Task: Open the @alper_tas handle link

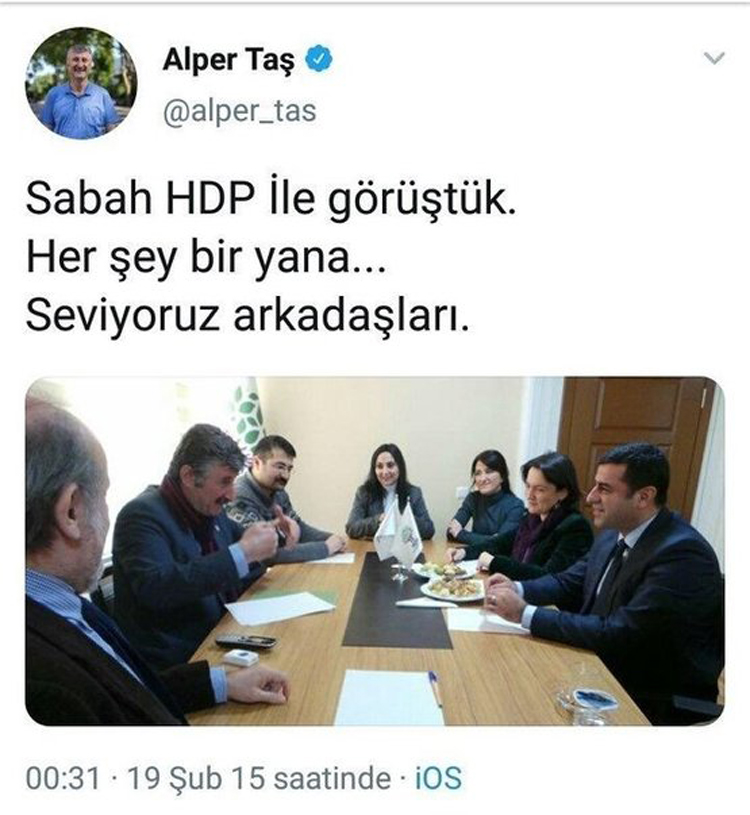Action: click(240, 111)
